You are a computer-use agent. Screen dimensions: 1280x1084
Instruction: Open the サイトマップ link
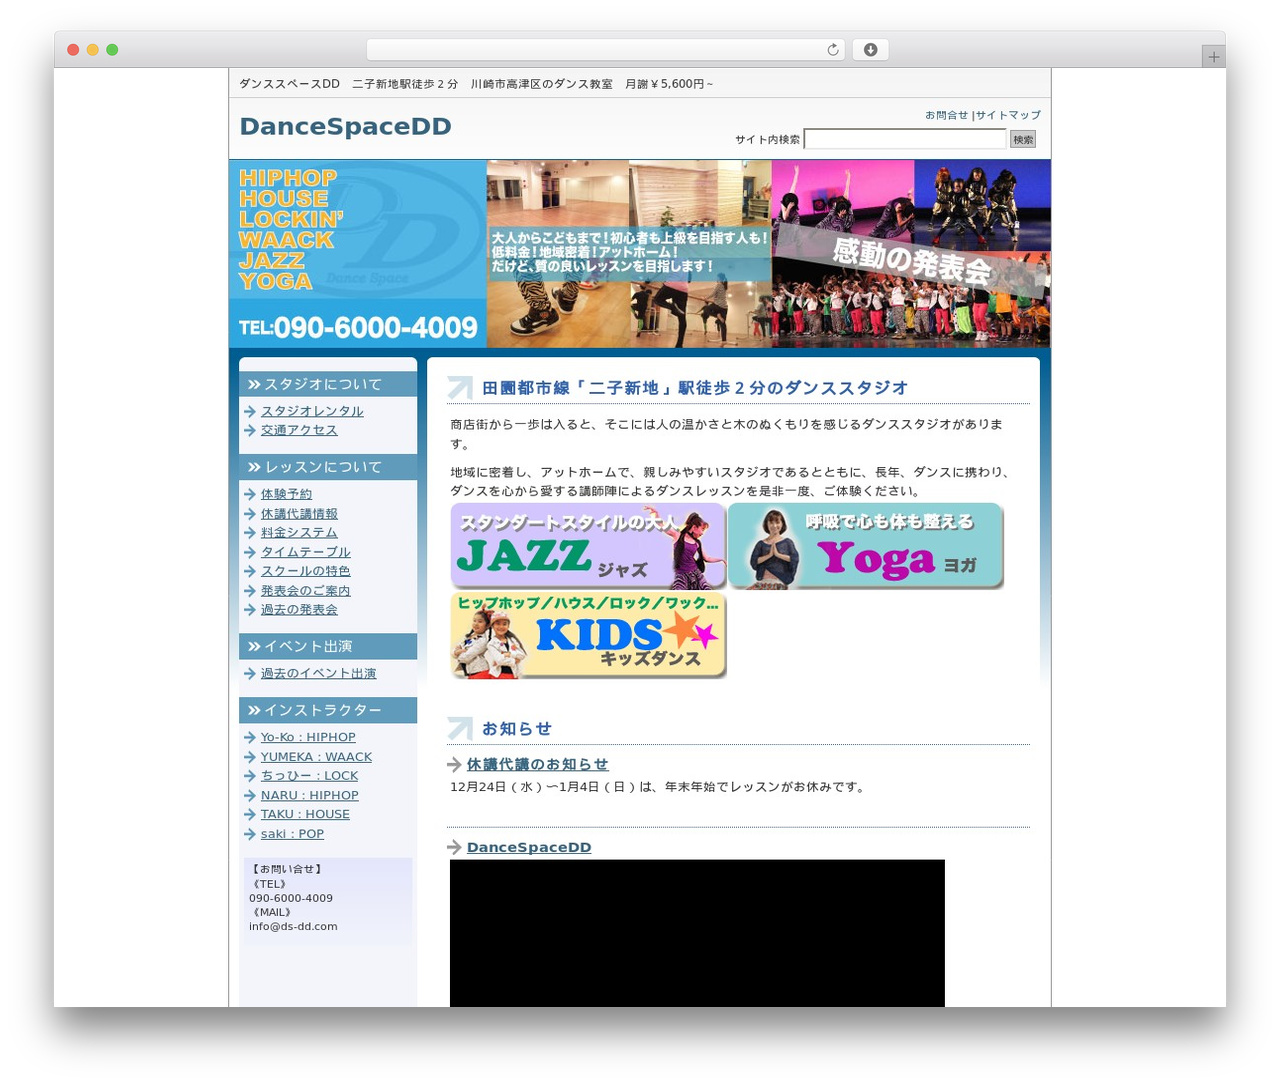[1008, 115]
